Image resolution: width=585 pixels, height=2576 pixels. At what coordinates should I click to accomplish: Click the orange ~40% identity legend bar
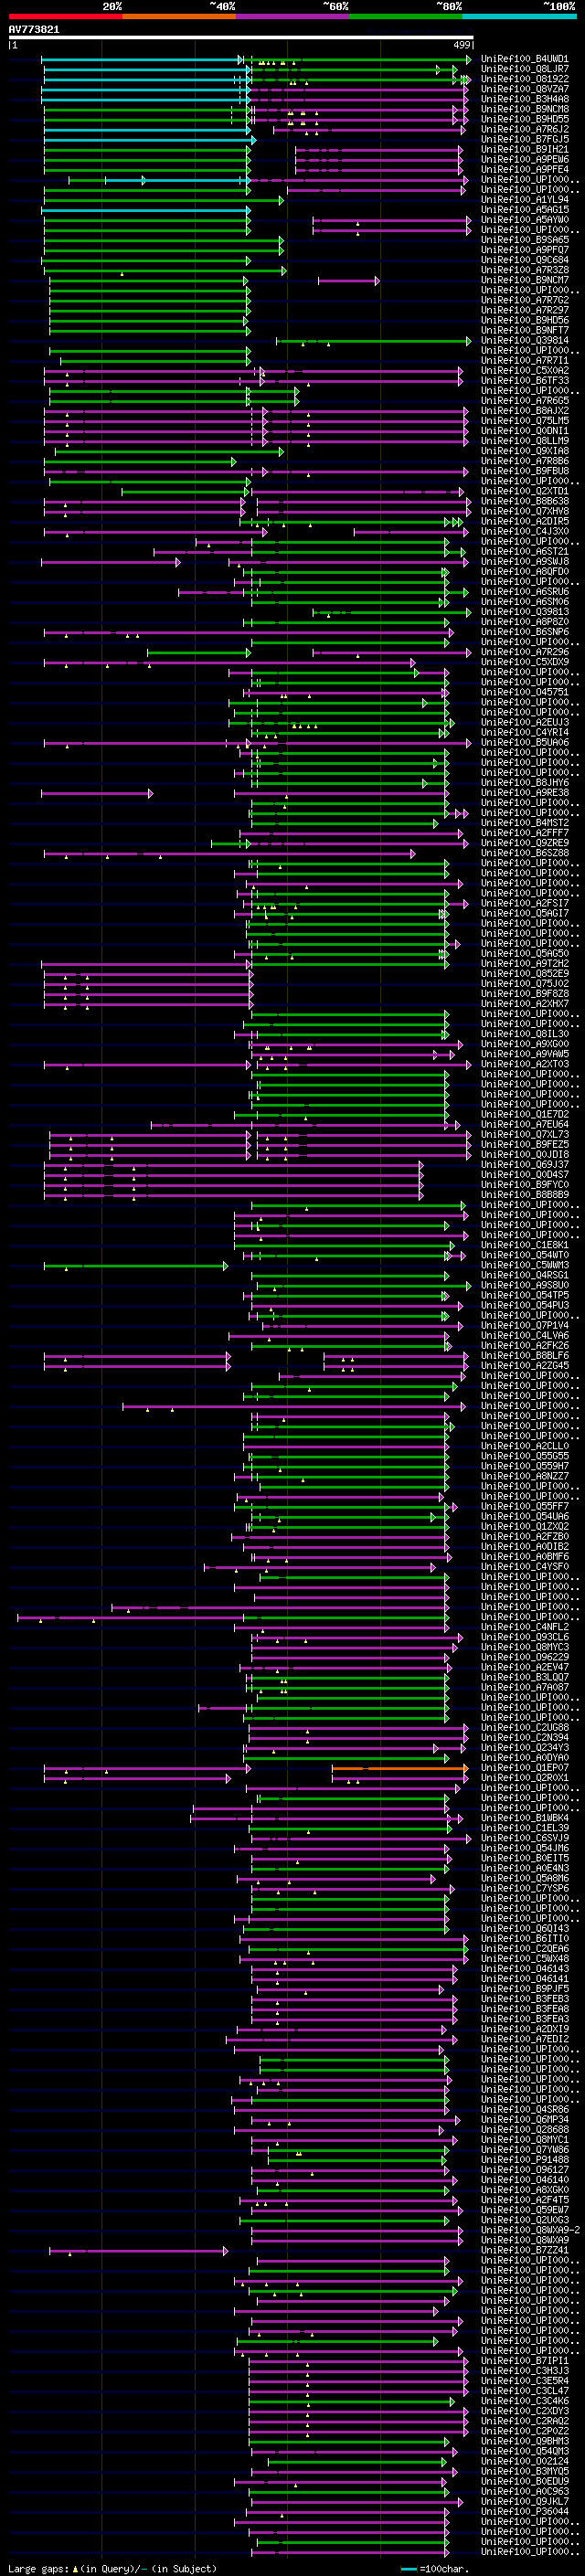click(179, 16)
